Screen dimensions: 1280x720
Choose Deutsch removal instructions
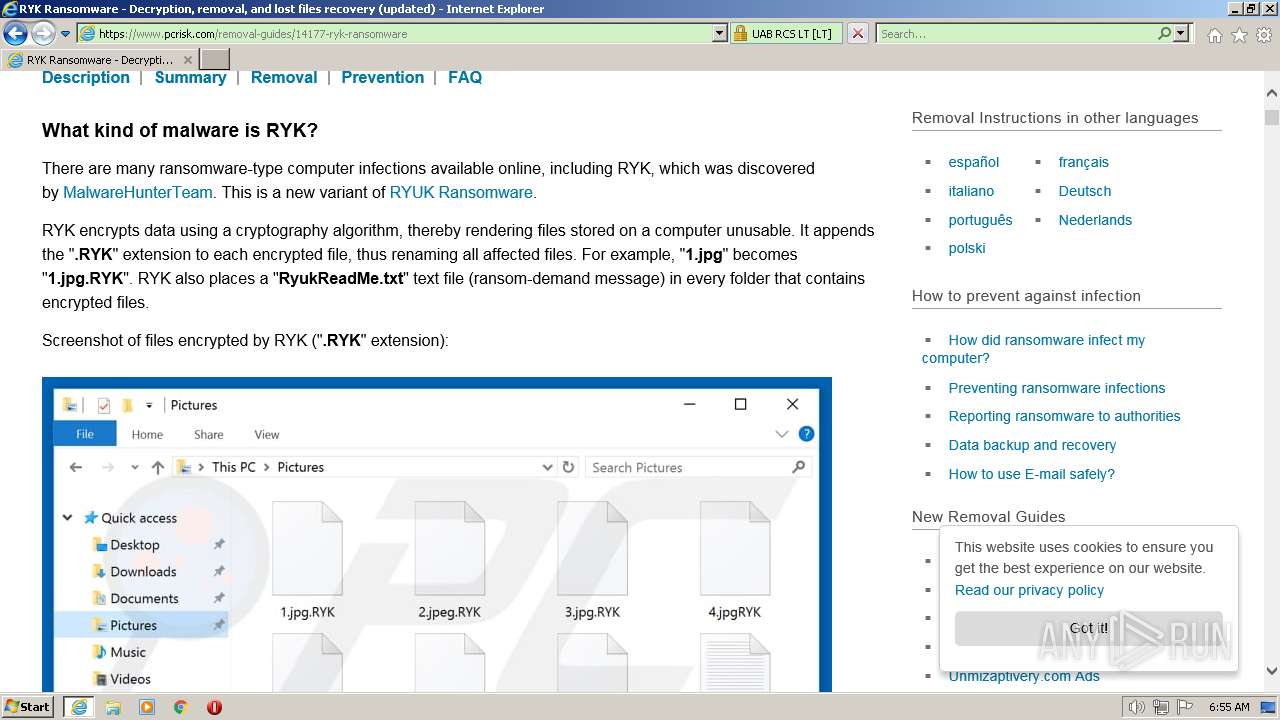(1085, 191)
